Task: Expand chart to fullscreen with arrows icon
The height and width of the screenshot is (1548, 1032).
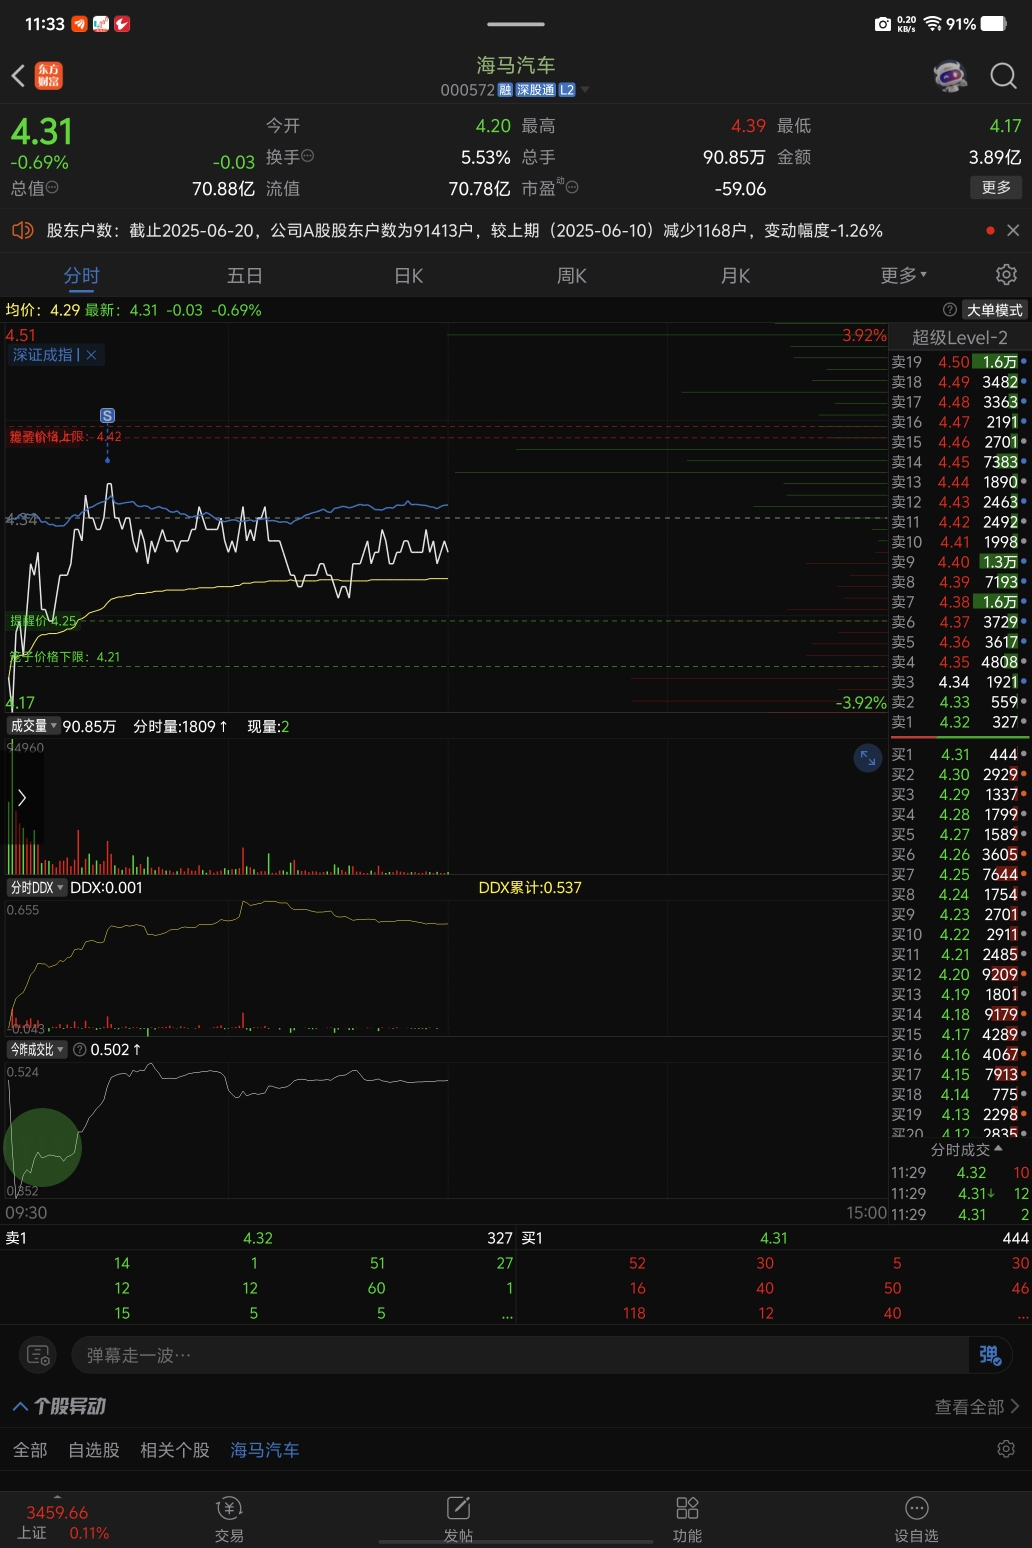Action: 867,758
